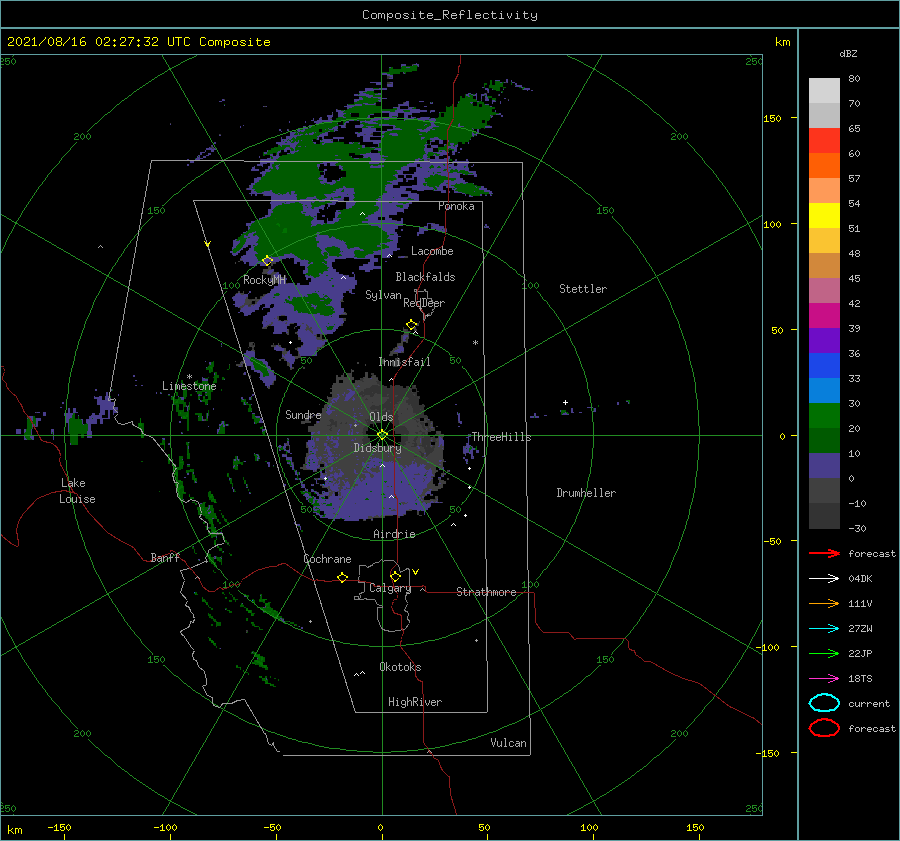This screenshot has height=841, width=900.
Task: Click the ThreeHills label on map
Action: click(x=501, y=437)
